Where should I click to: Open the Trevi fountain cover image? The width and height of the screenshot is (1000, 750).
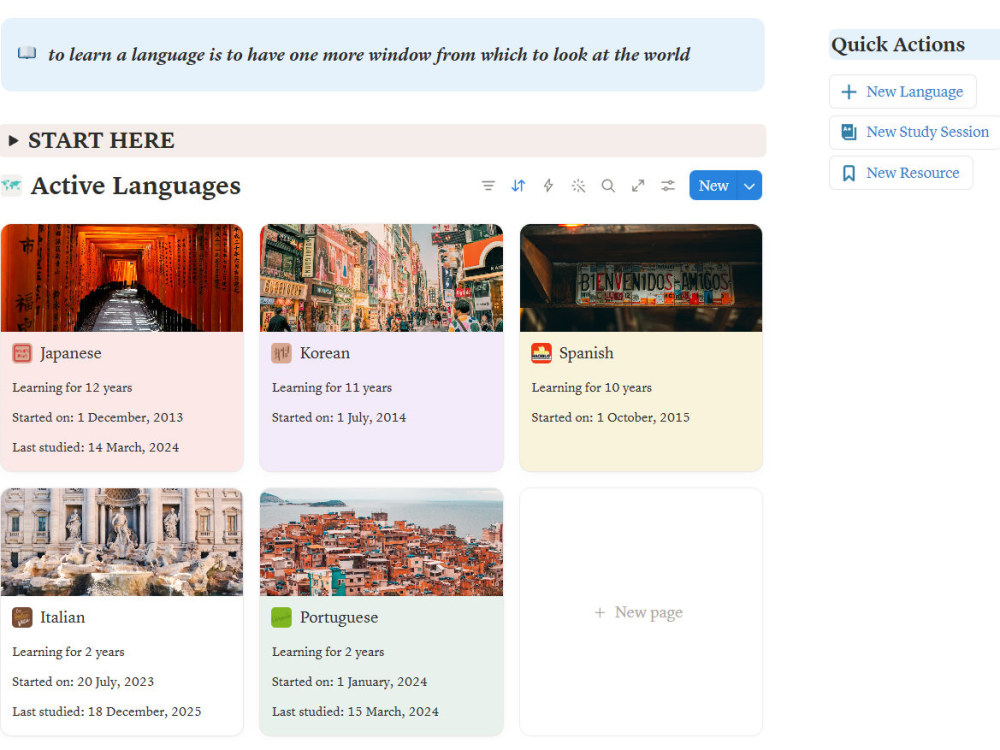click(x=122, y=542)
